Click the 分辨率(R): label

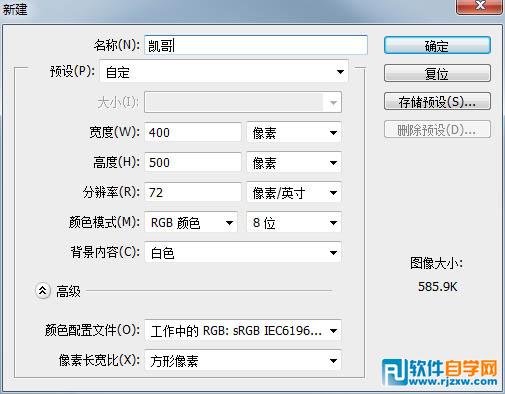pyautogui.click(x=111, y=192)
